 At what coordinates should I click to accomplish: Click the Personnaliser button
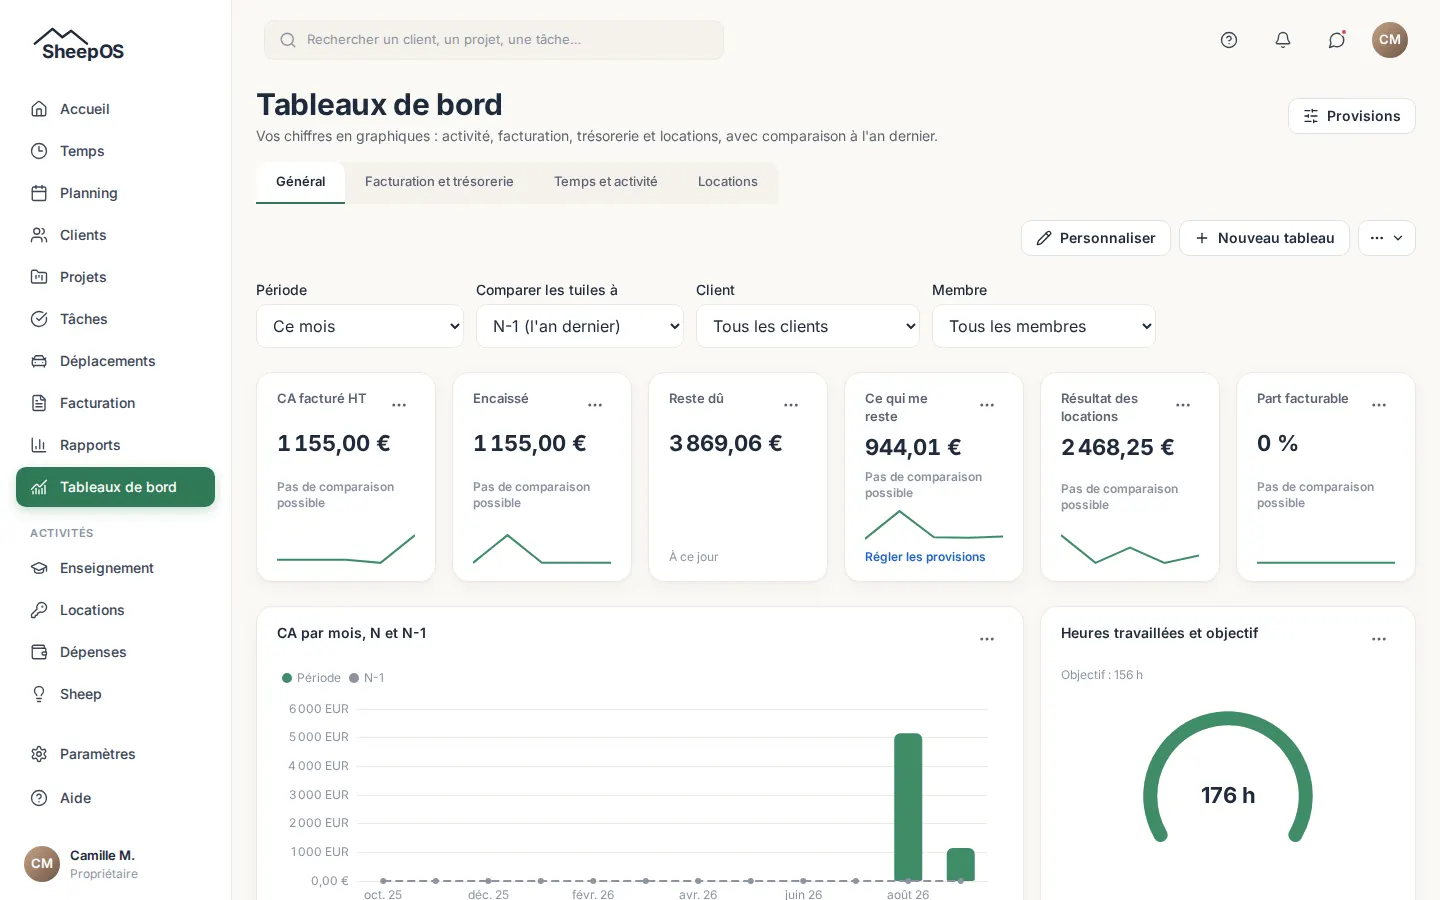[x=1096, y=238]
